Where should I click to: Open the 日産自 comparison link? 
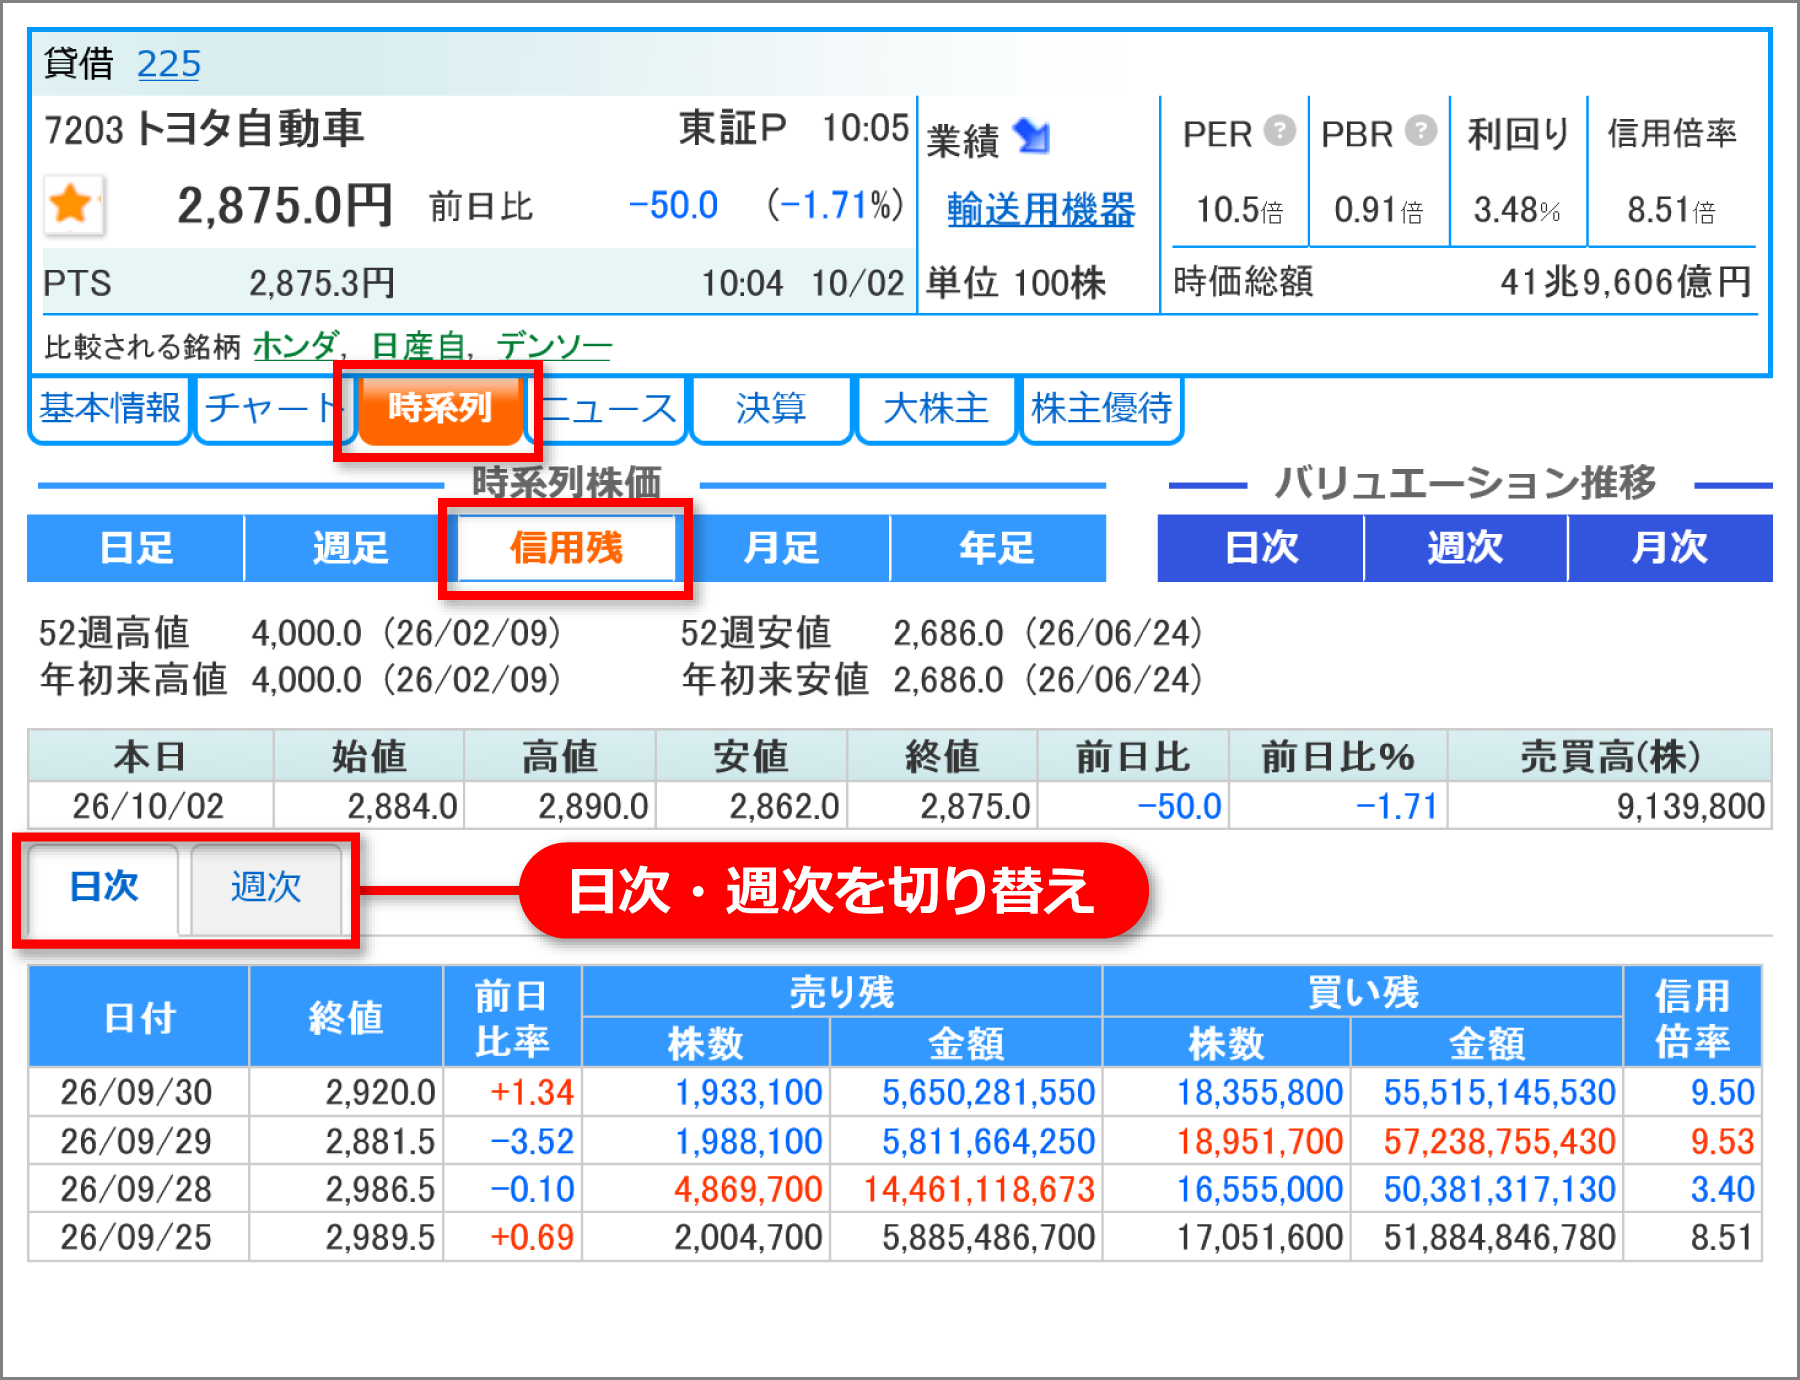418,346
